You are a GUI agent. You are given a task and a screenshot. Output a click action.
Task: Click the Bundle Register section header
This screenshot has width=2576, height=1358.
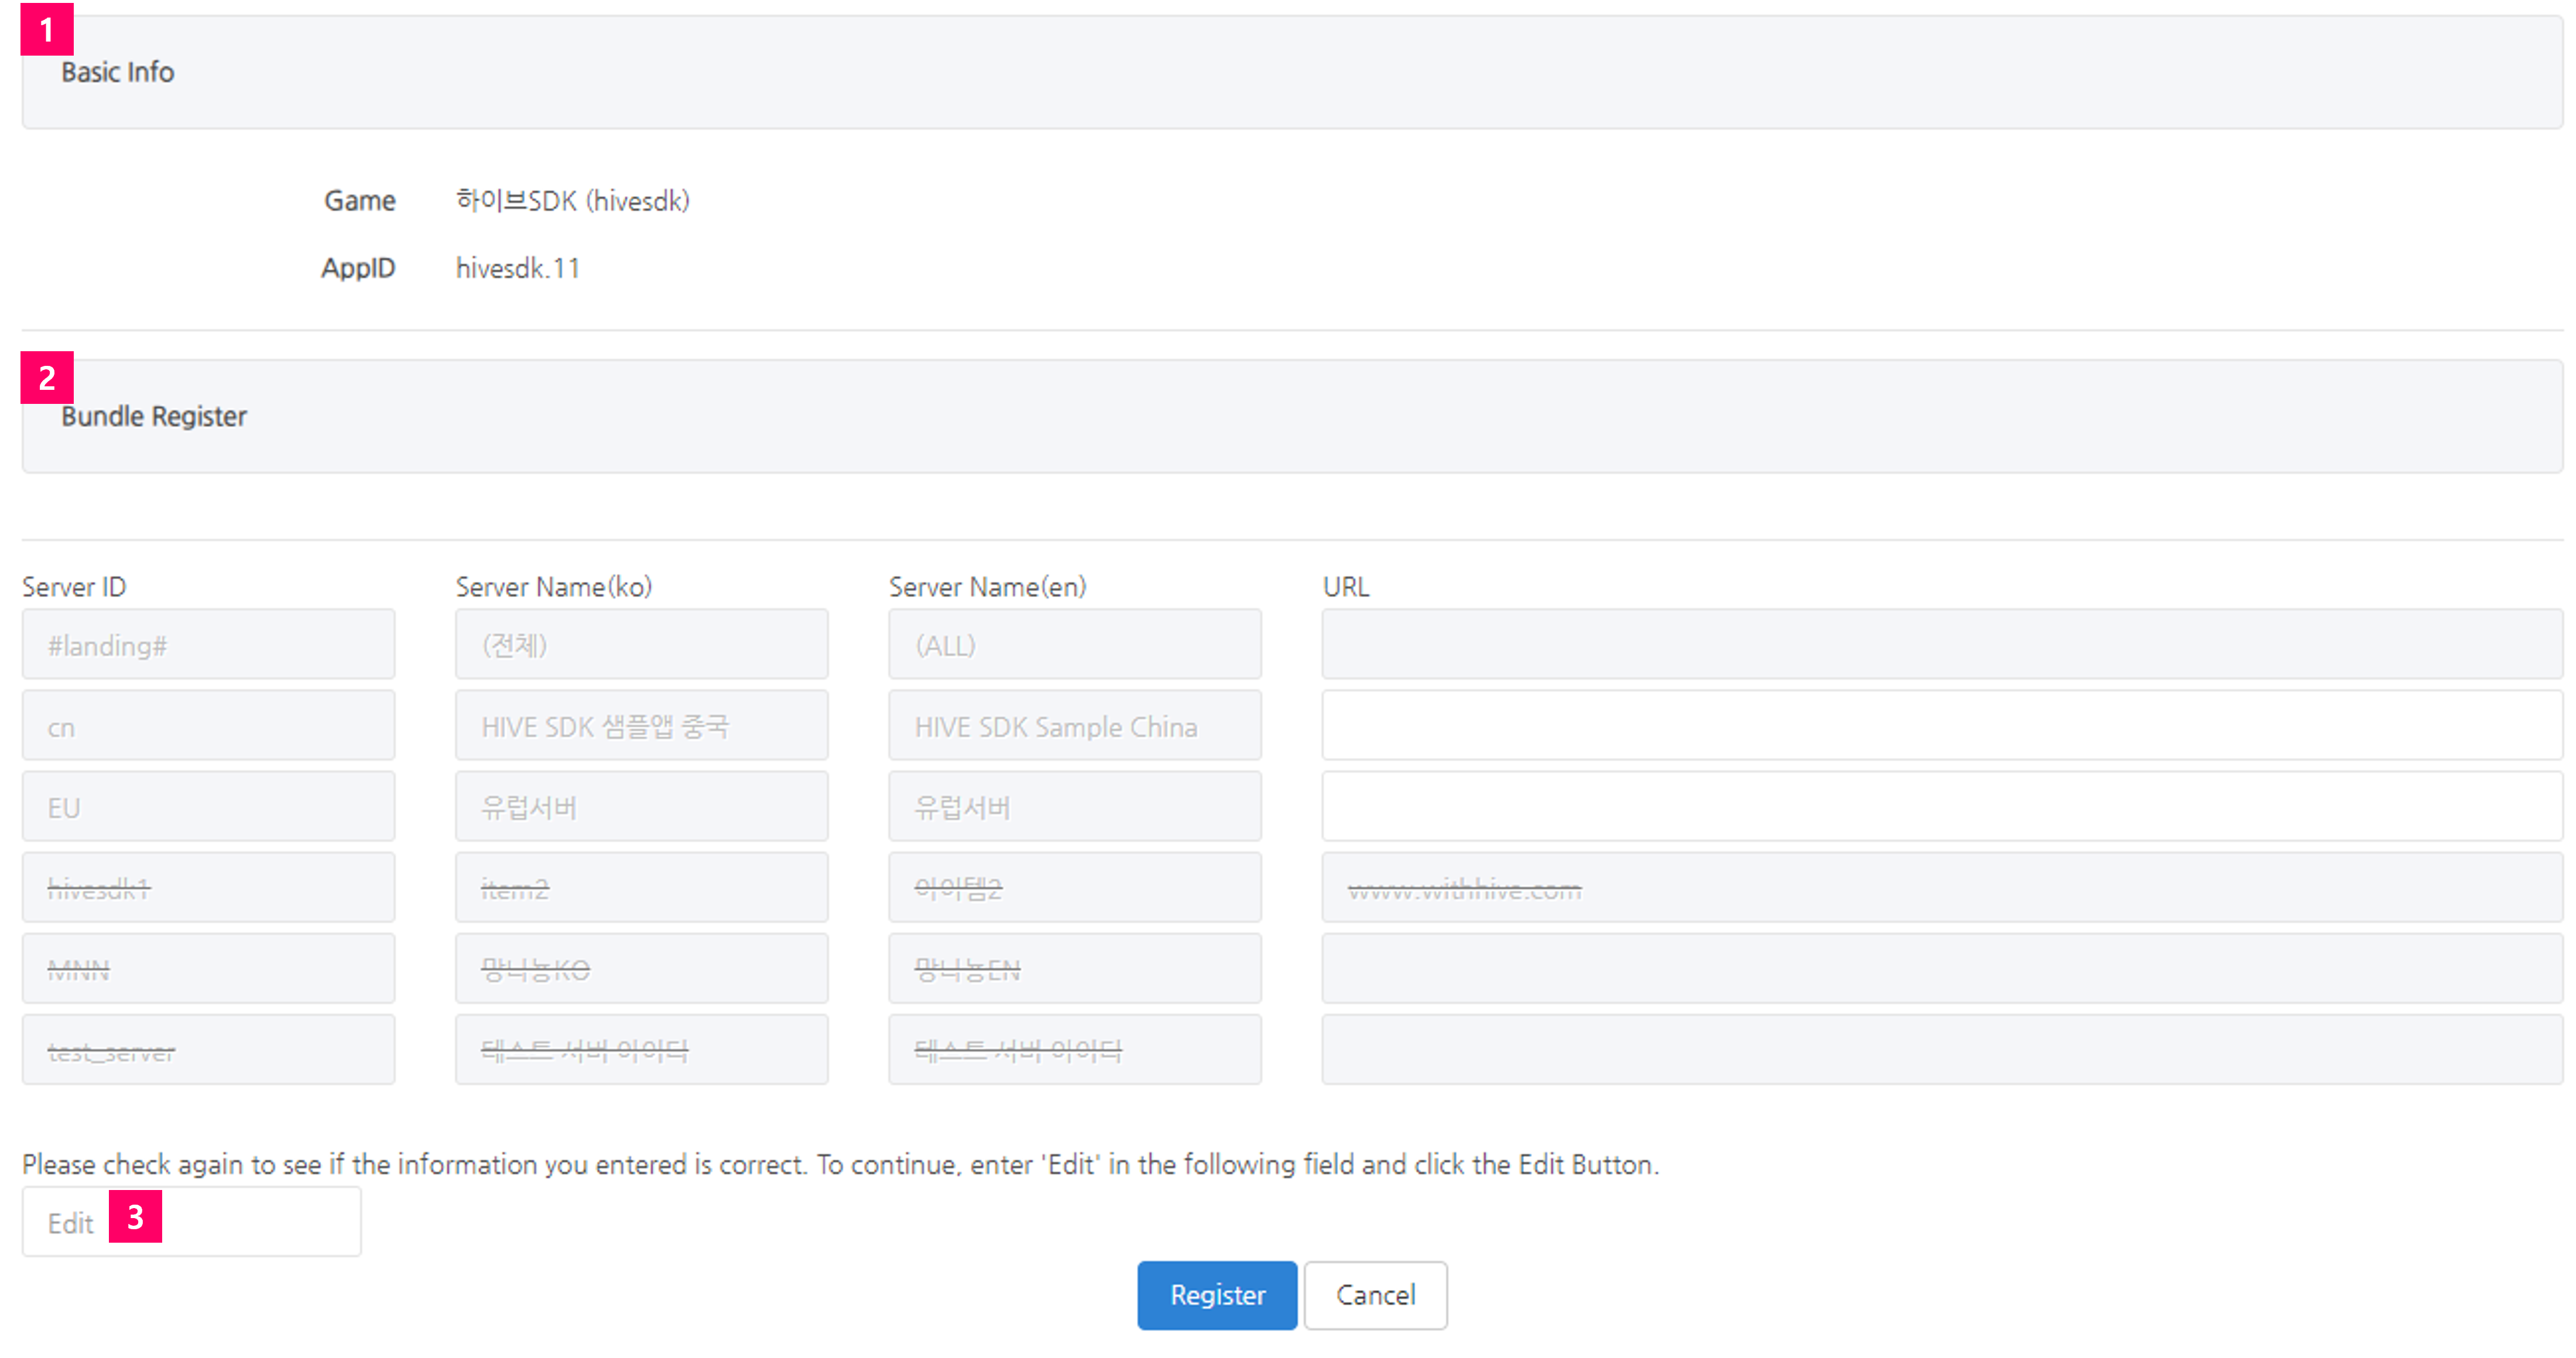pyautogui.click(x=1292, y=416)
